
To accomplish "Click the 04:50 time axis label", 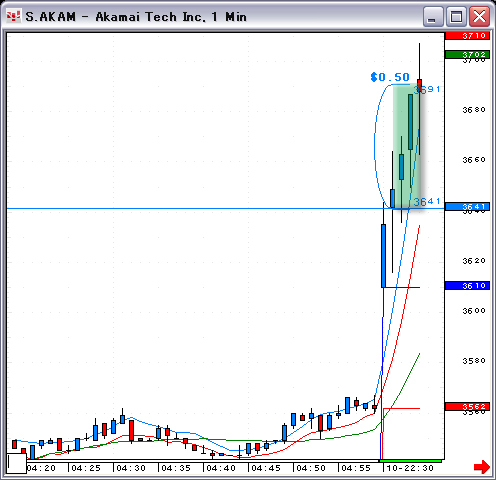I will click(x=311, y=468).
